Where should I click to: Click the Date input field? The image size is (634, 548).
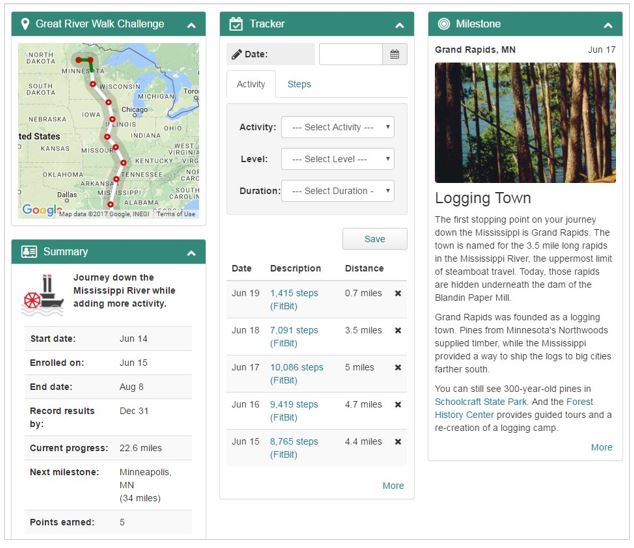[x=351, y=54]
